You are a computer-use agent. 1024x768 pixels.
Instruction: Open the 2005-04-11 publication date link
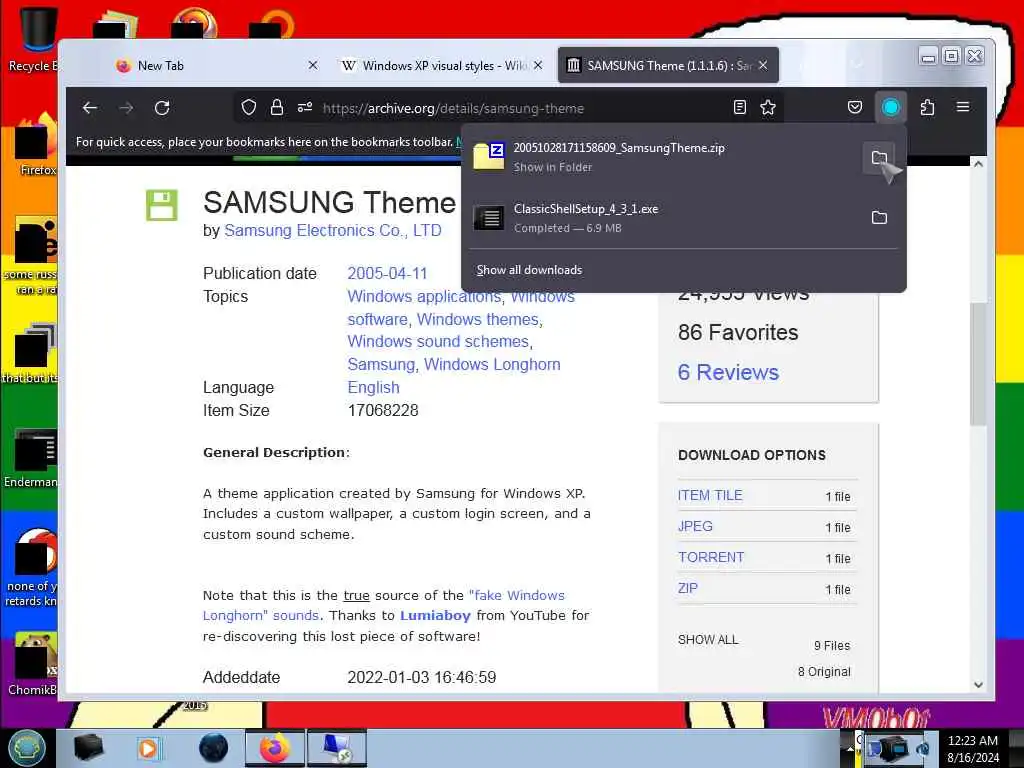387,273
